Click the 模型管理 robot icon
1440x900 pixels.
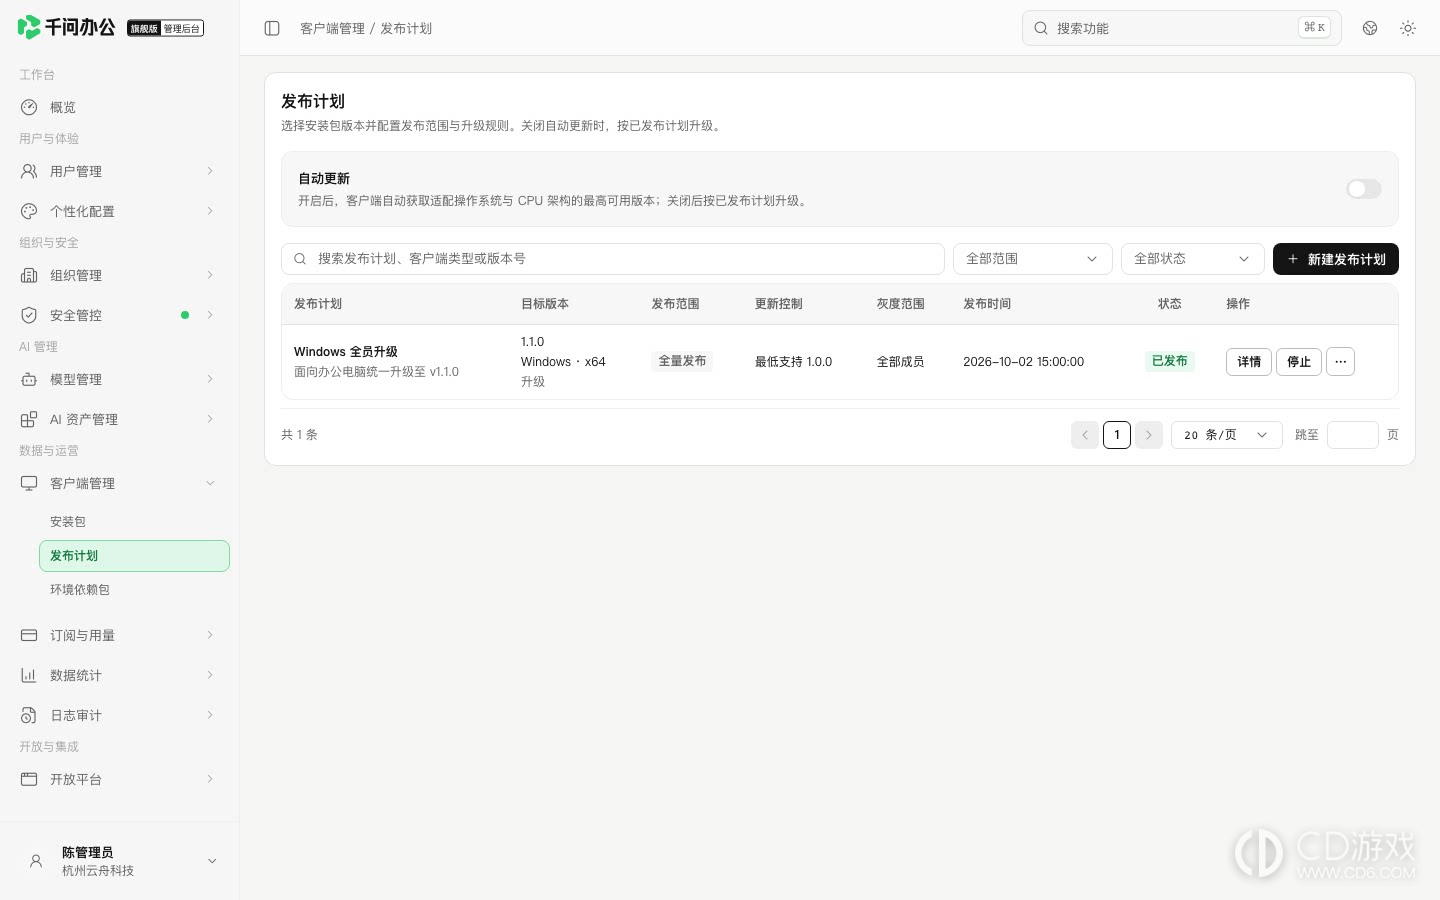29,379
